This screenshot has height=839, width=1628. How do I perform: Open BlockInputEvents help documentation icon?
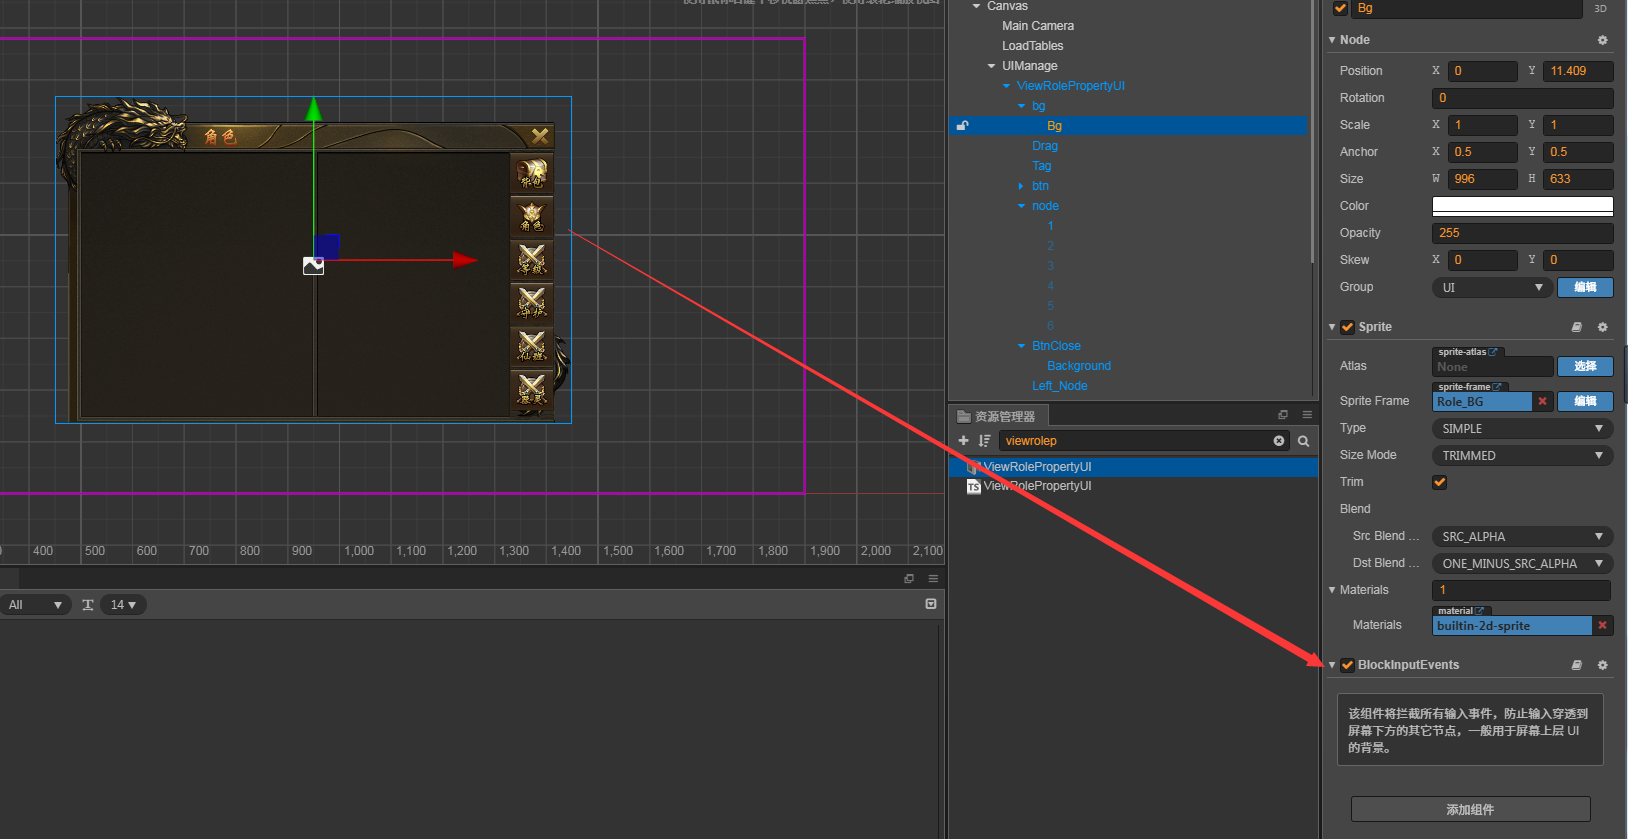[x=1577, y=665]
